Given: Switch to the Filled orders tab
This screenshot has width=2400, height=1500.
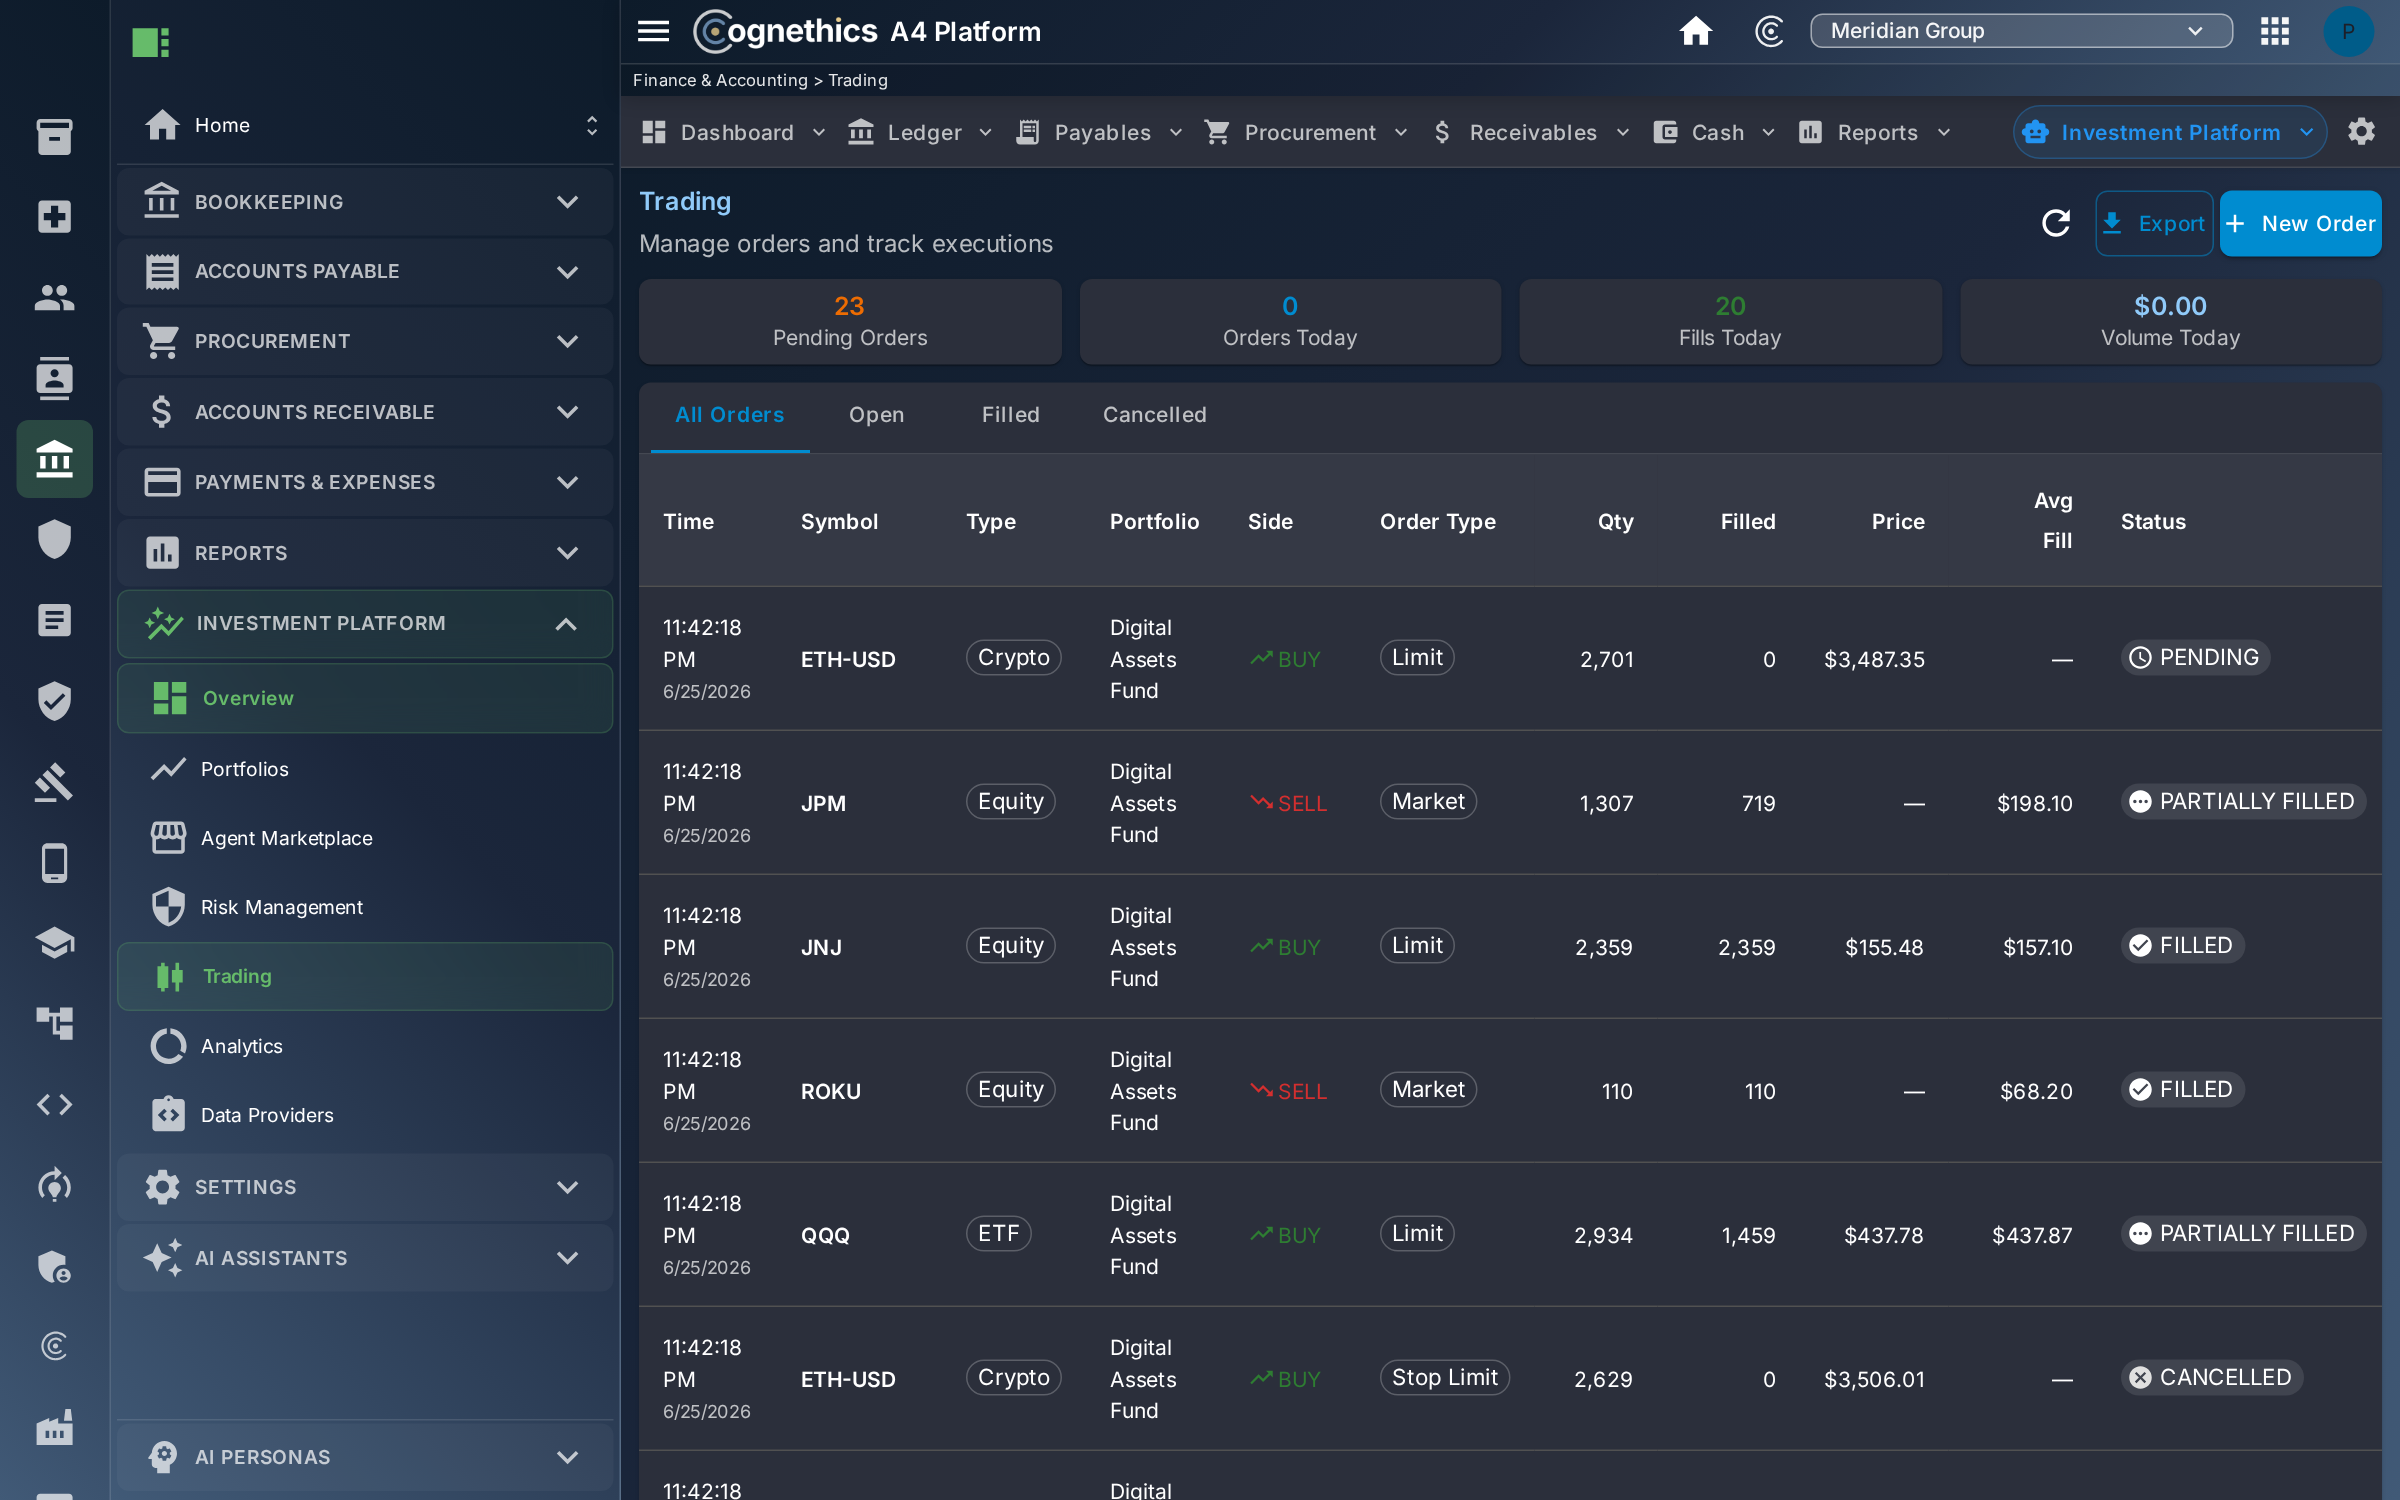Looking at the screenshot, I should tap(1010, 415).
